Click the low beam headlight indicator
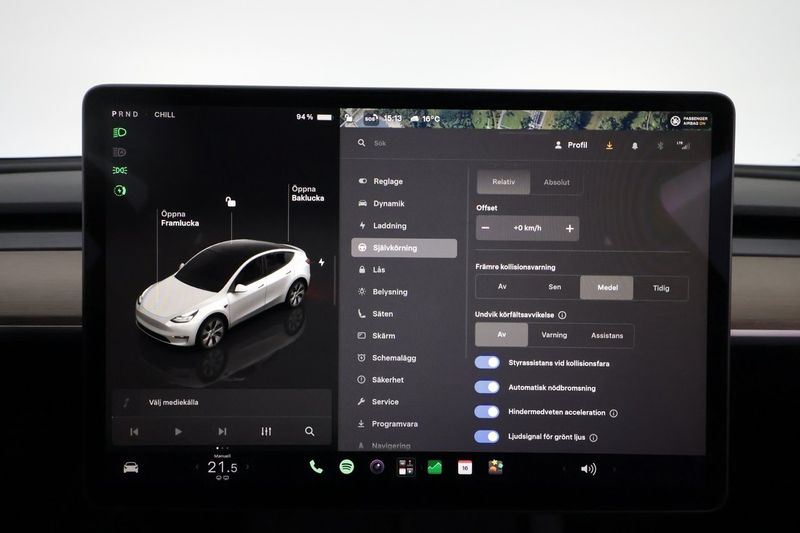The height and width of the screenshot is (533, 800). 120,133
